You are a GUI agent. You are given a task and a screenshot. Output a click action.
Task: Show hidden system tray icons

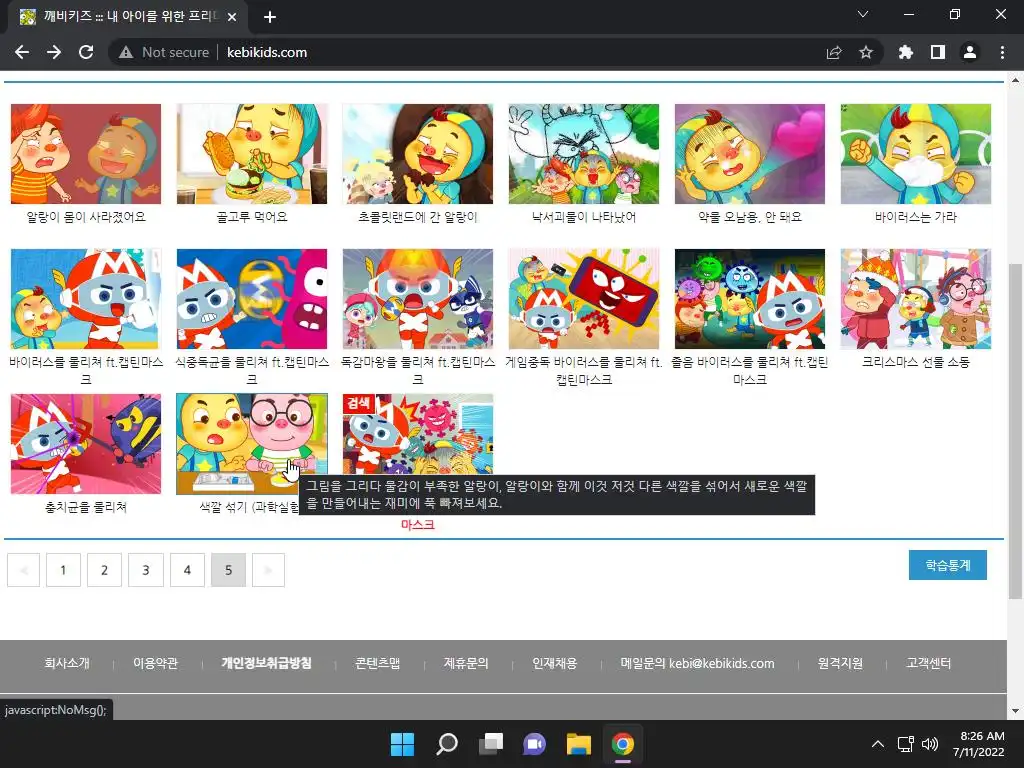pos(878,744)
